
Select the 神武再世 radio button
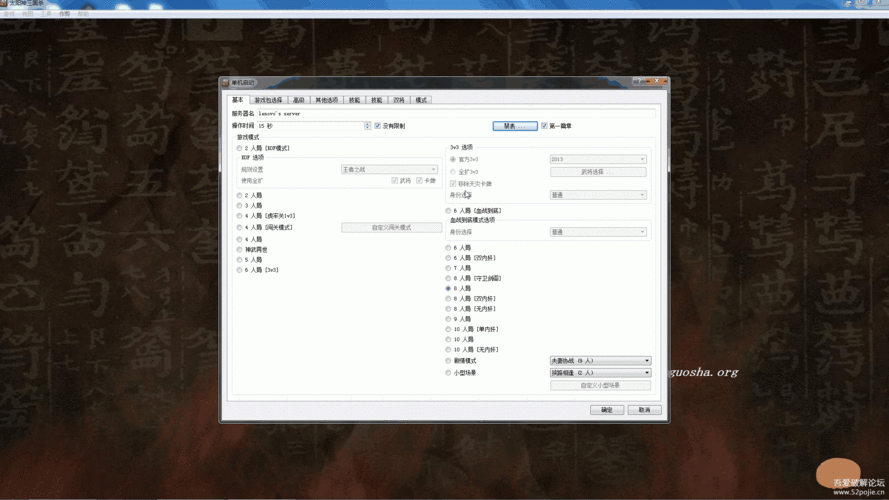coord(239,249)
